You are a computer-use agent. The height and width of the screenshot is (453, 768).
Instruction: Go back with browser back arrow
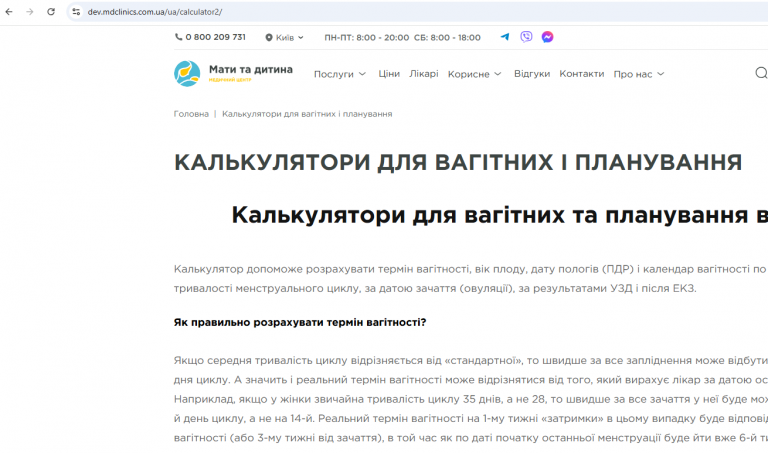[9, 12]
